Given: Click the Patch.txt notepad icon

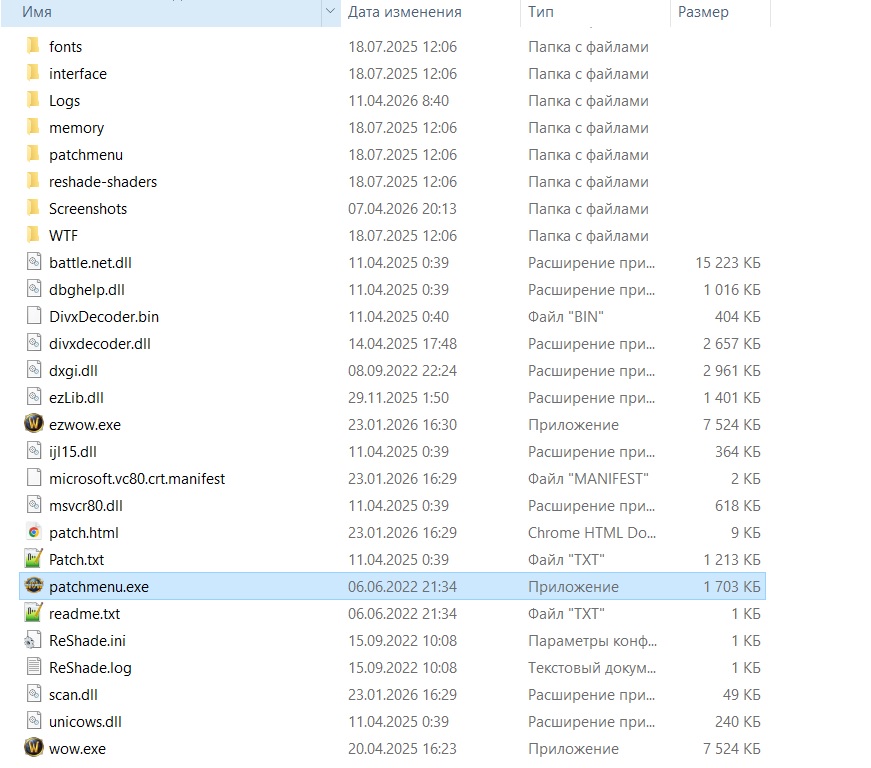Looking at the screenshot, I should pos(33,559).
